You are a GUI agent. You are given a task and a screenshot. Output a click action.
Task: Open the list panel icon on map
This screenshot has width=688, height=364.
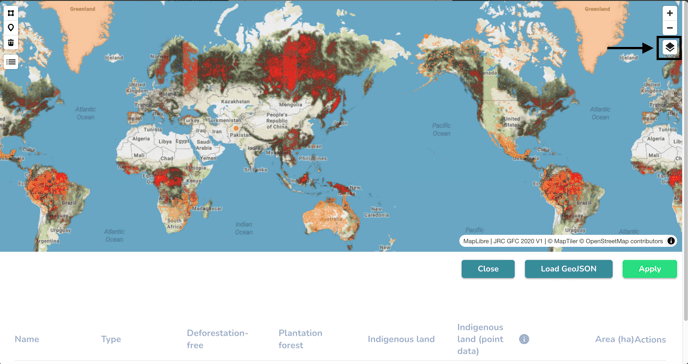click(11, 62)
